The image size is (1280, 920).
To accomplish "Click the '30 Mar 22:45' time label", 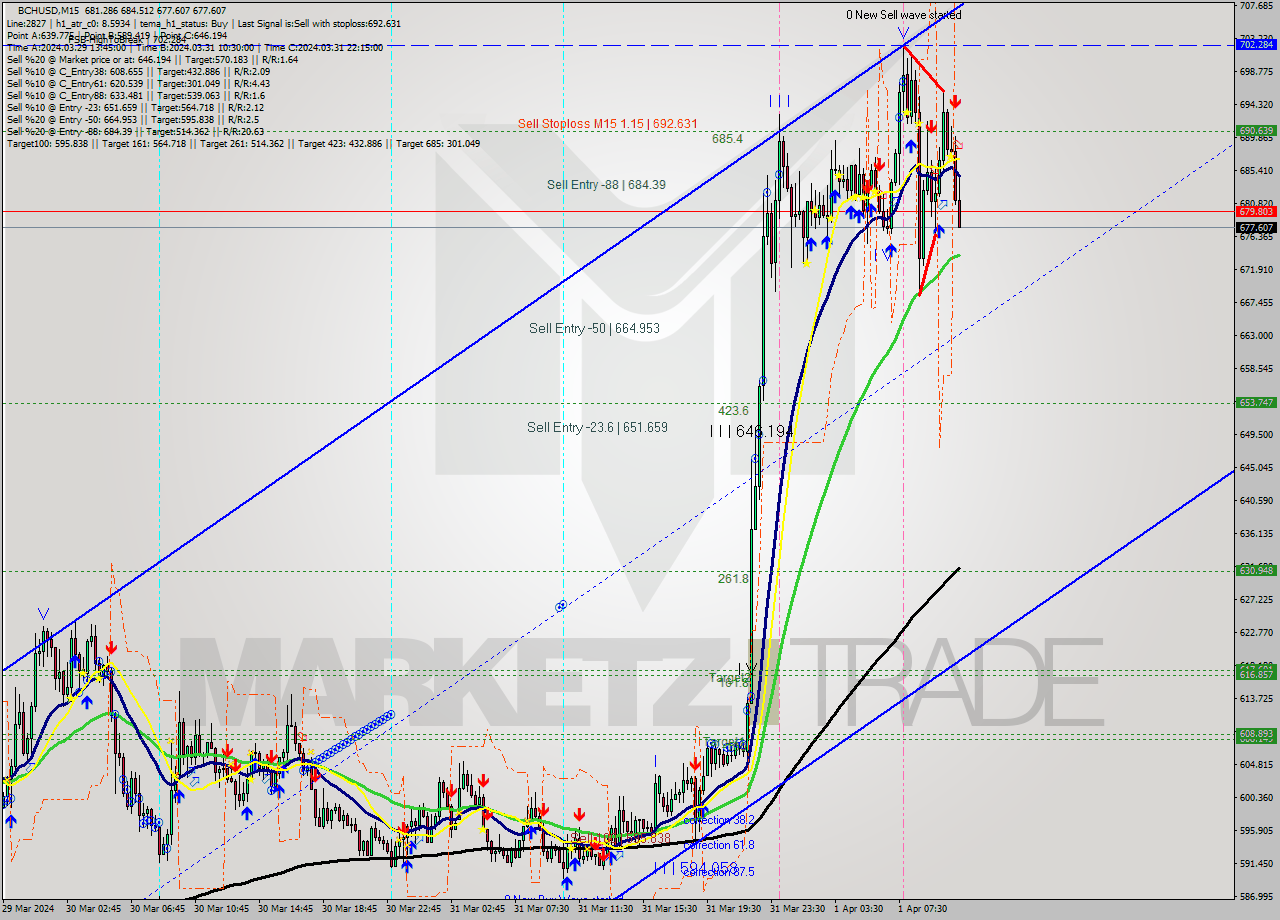I will click(413, 909).
